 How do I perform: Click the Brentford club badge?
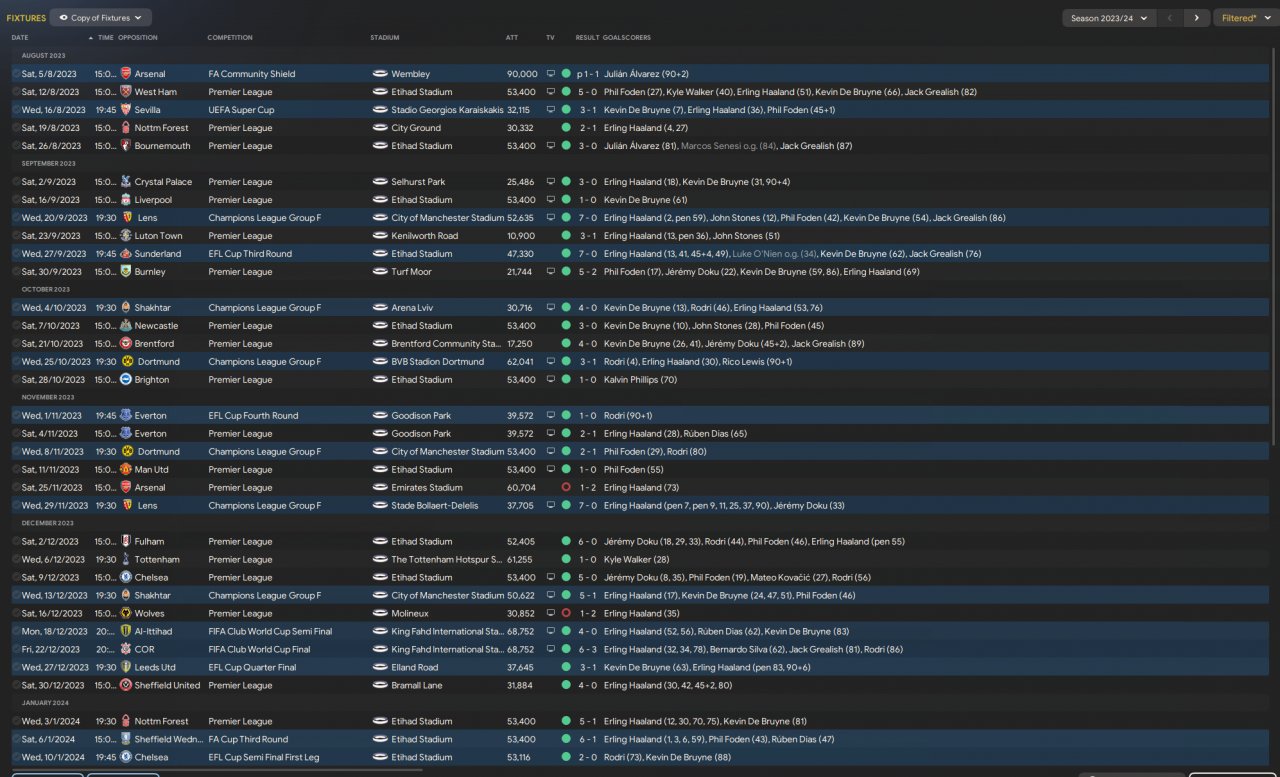[x=125, y=344]
